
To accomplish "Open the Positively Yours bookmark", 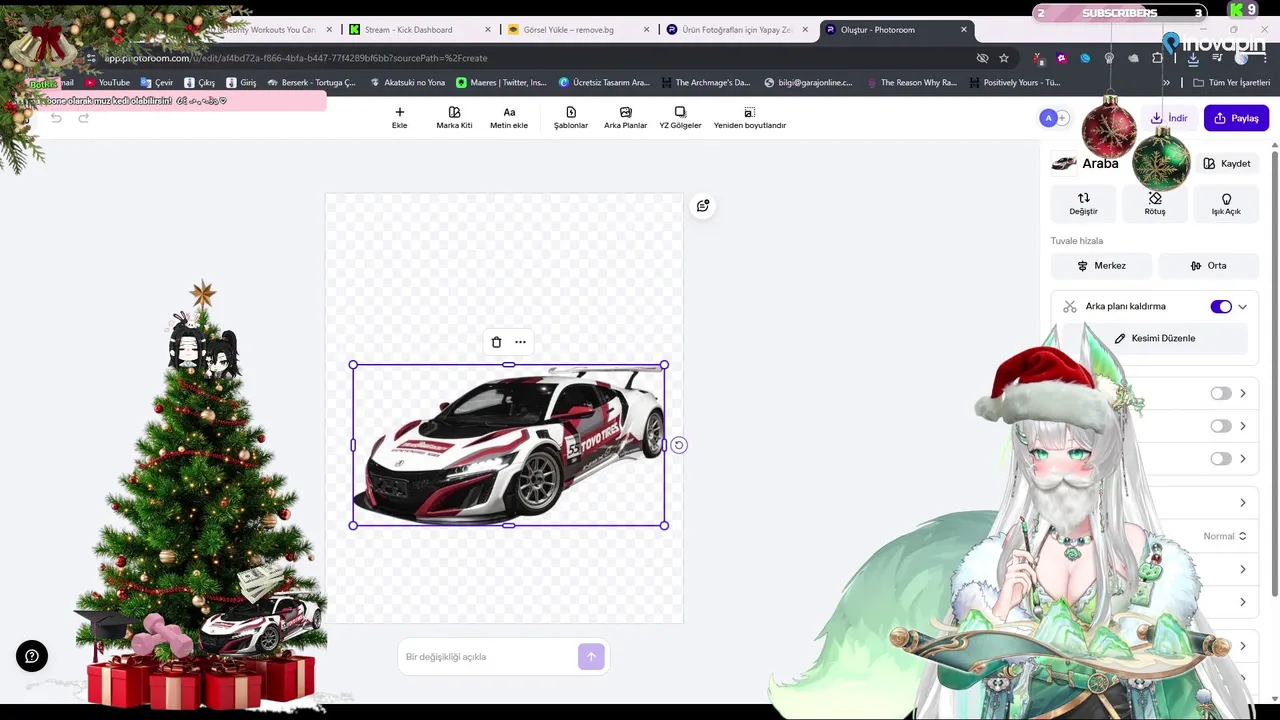I will [x=1014, y=83].
